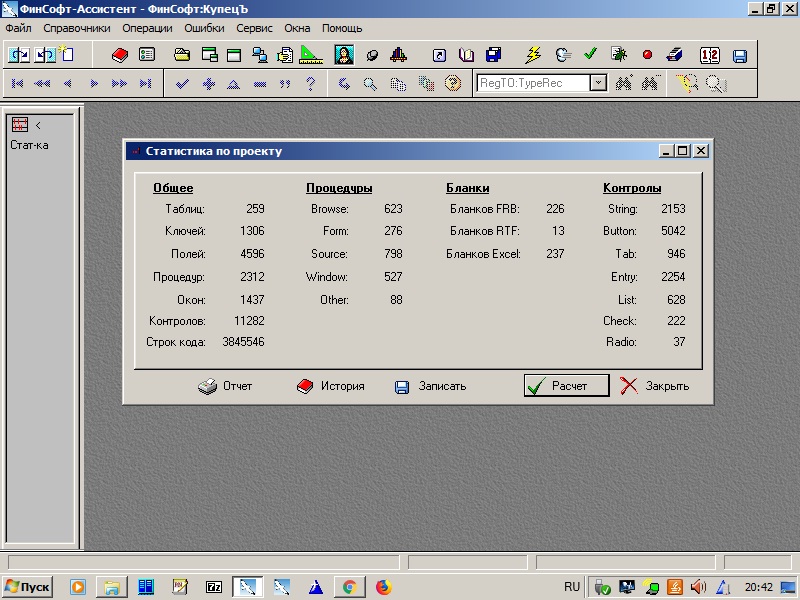Launch Firefox from the taskbar

click(x=383, y=587)
